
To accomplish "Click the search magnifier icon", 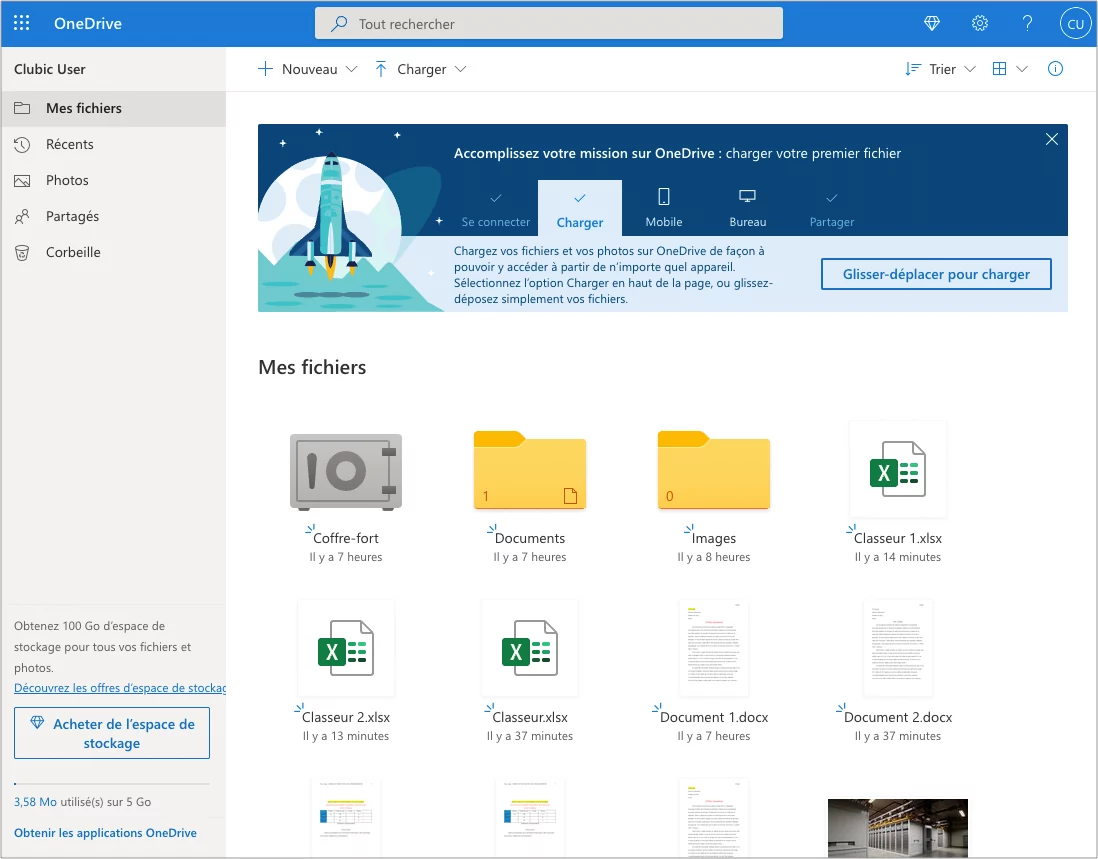I will click(x=339, y=24).
